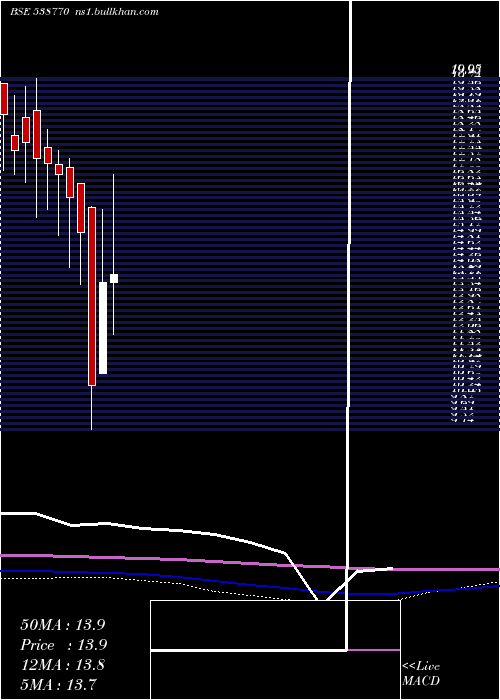Select the "50MA : 13.9" readout
Image resolution: width=500 pixels, height=700 pixels.
click(63, 625)
